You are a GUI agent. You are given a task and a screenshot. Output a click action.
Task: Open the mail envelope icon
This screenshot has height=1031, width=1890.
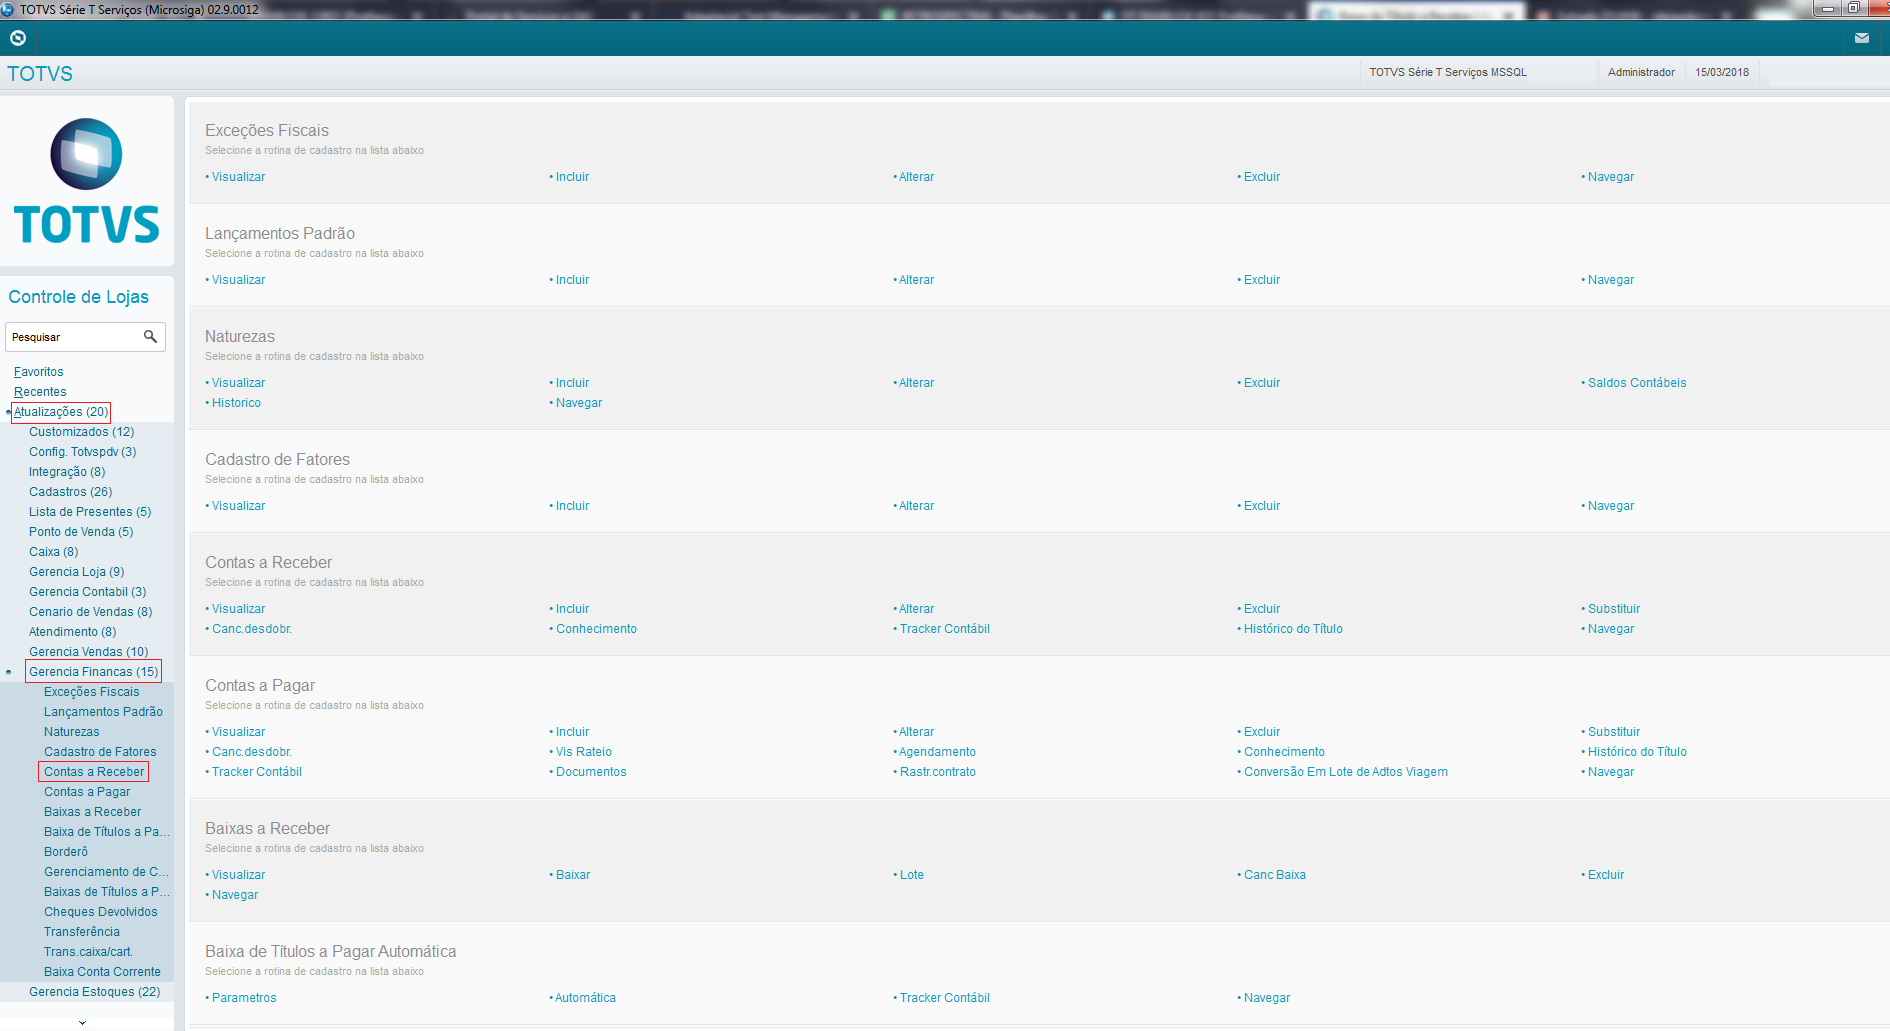pos(1862,38)
